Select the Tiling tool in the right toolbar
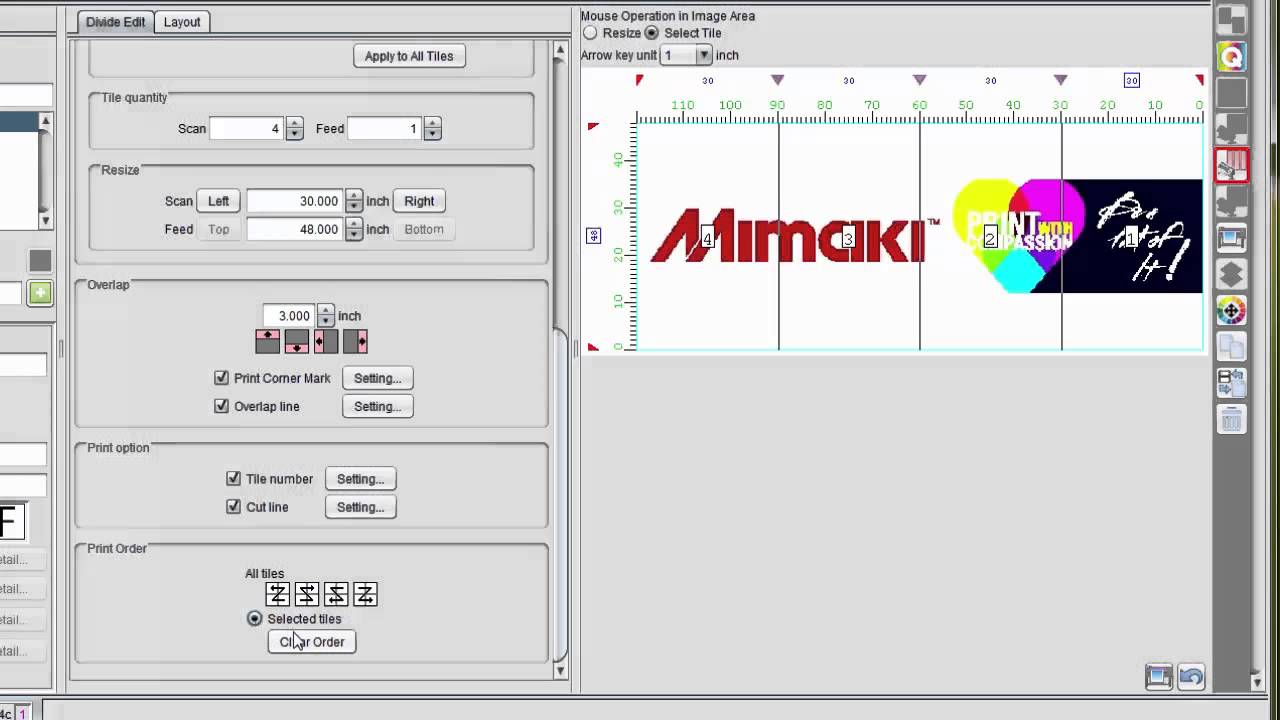This screenshot has width=1280, height=720. coord(1231,166)
